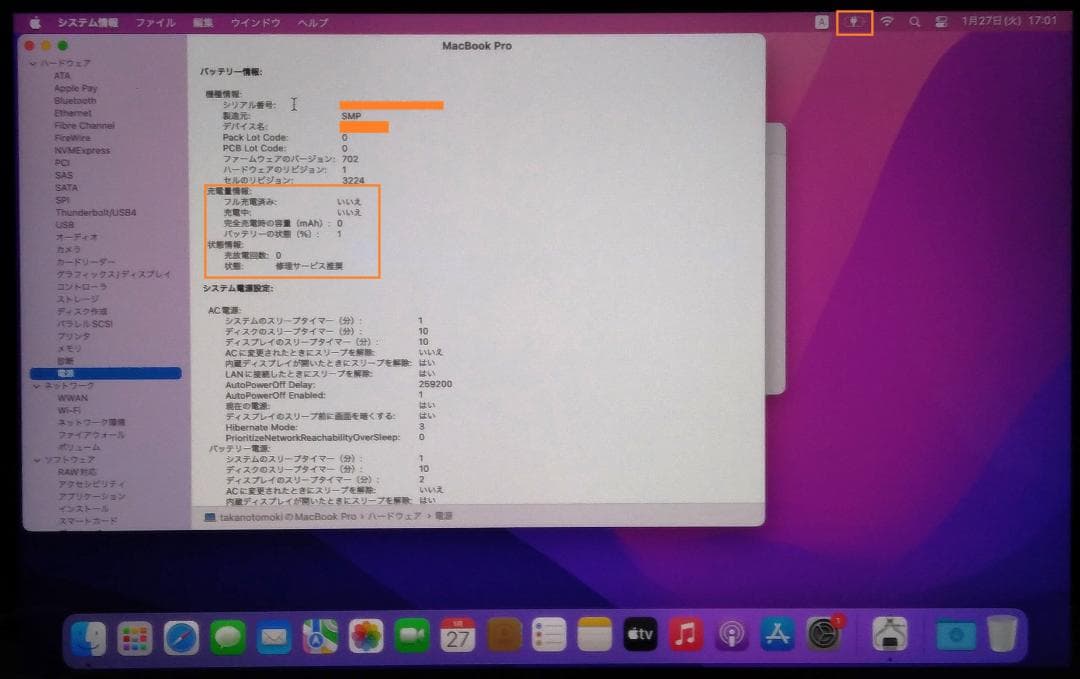The image size is (1080, 679).
Task: Click the battery status icon in menu bar
Action: point(852,21)
